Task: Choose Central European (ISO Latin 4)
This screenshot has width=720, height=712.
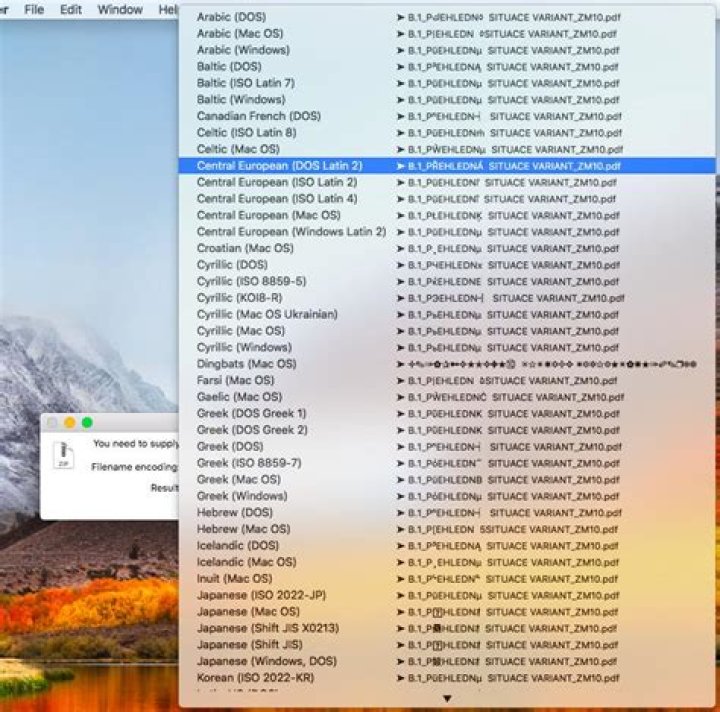Action: click(x=447, y=199)
